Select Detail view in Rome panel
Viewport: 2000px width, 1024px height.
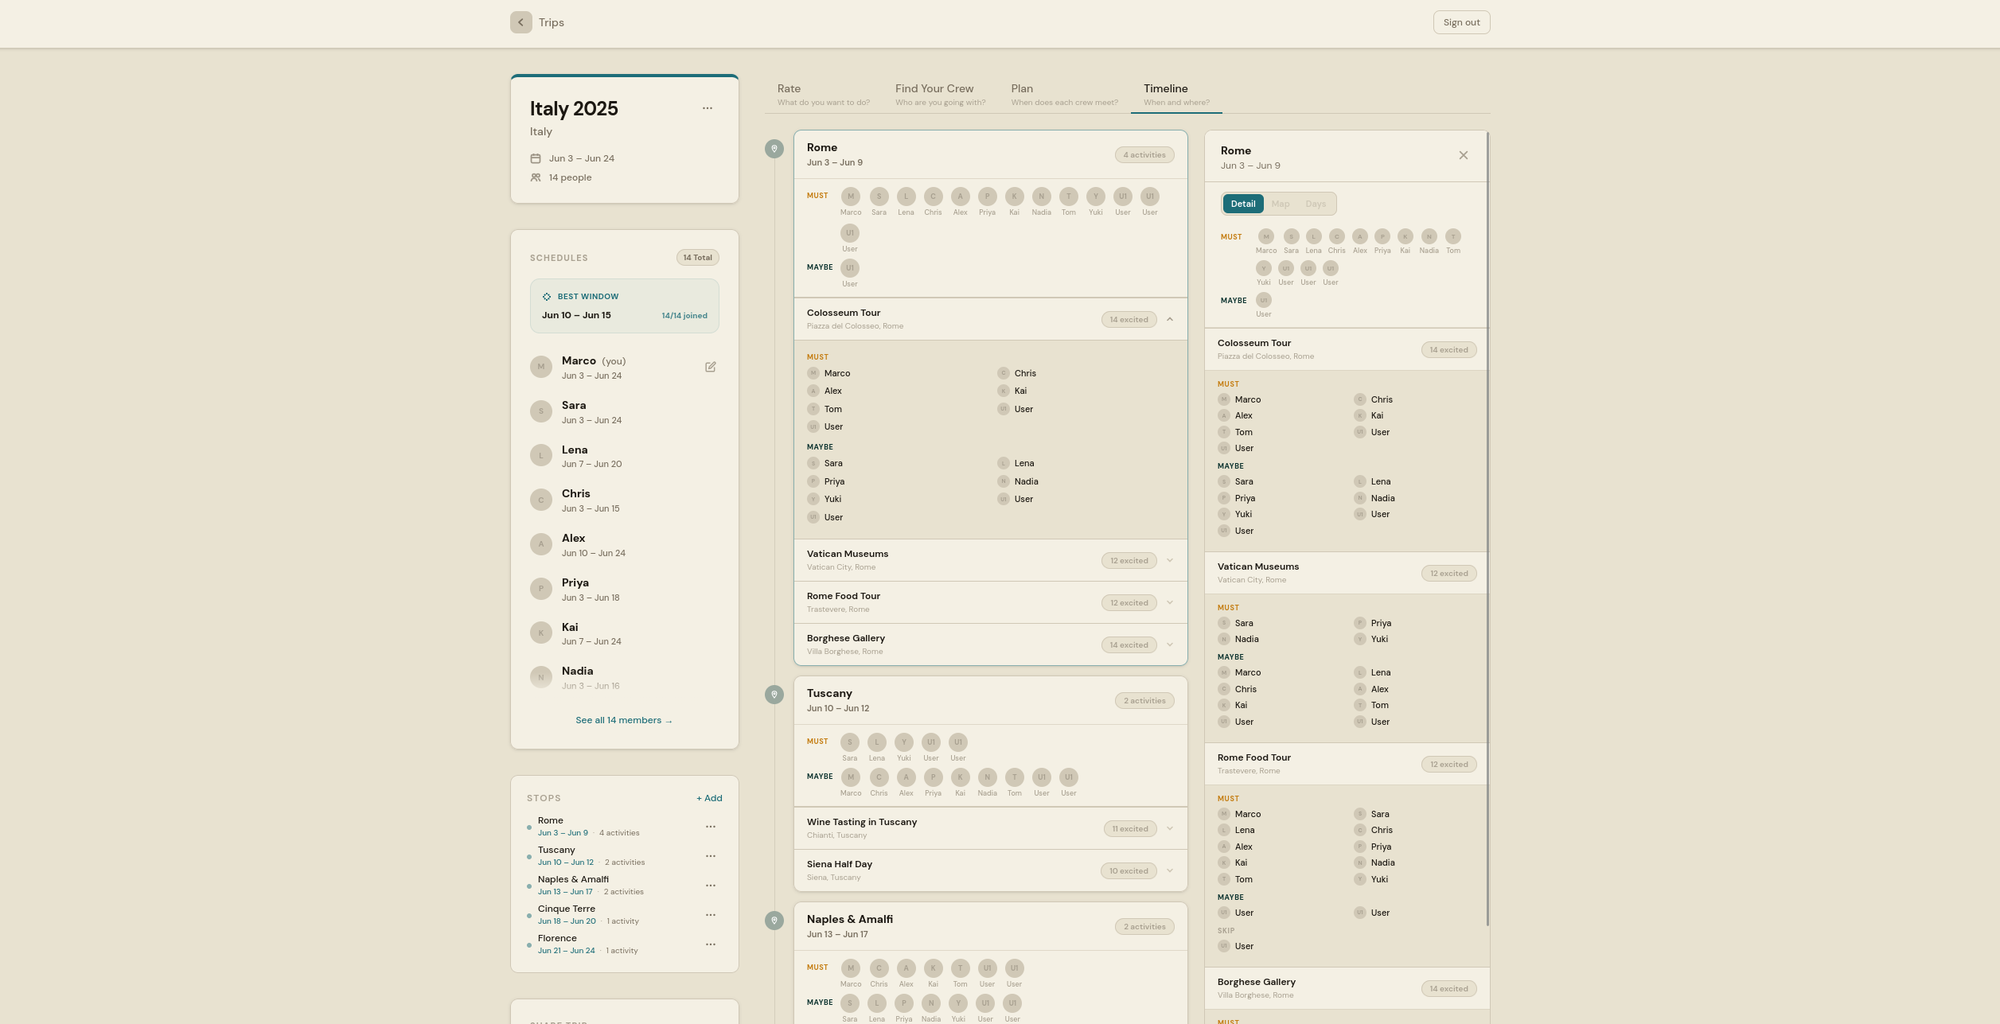(1243, 204)
